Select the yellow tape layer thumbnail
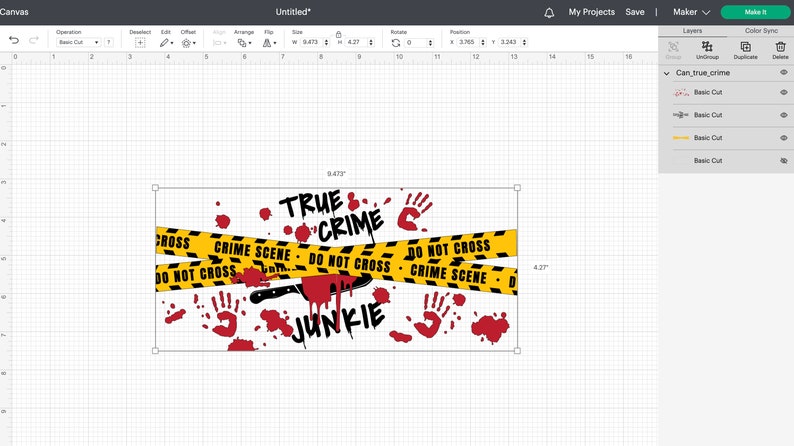This screenshot has height=446, width=794. (x=681, y=138)
